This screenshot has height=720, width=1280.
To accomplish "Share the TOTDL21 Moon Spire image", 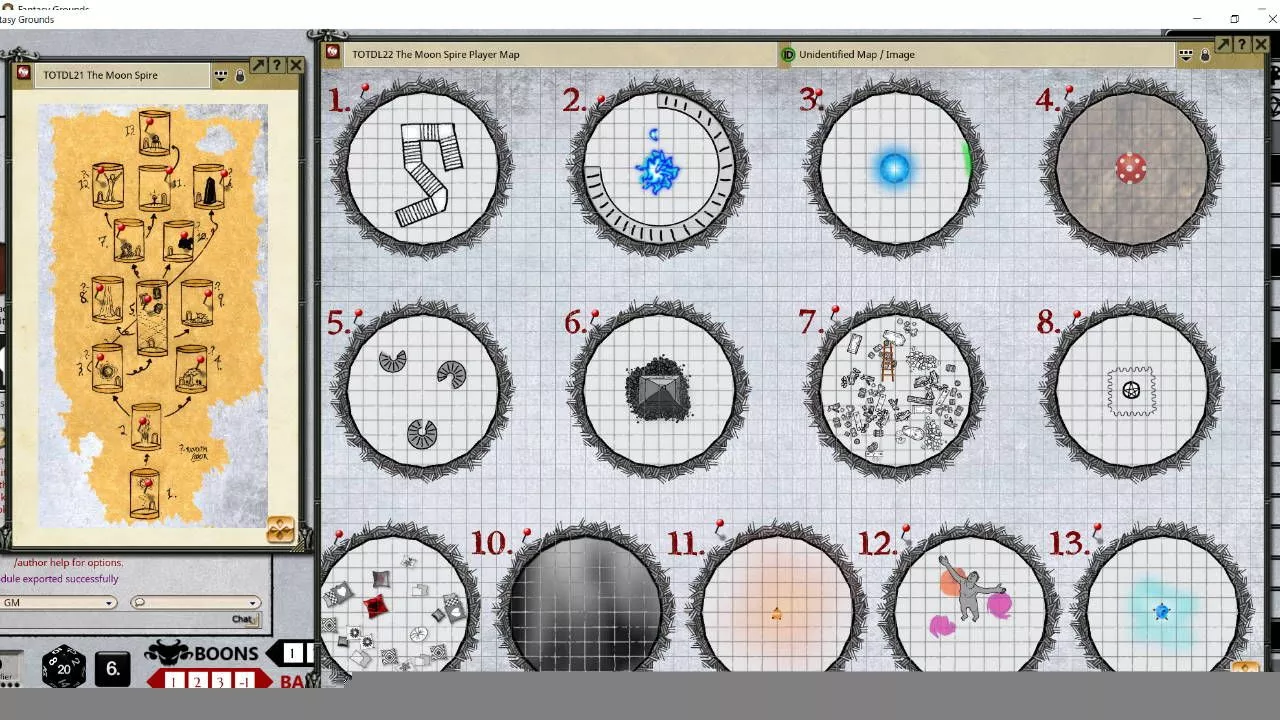I will [258, 65].
